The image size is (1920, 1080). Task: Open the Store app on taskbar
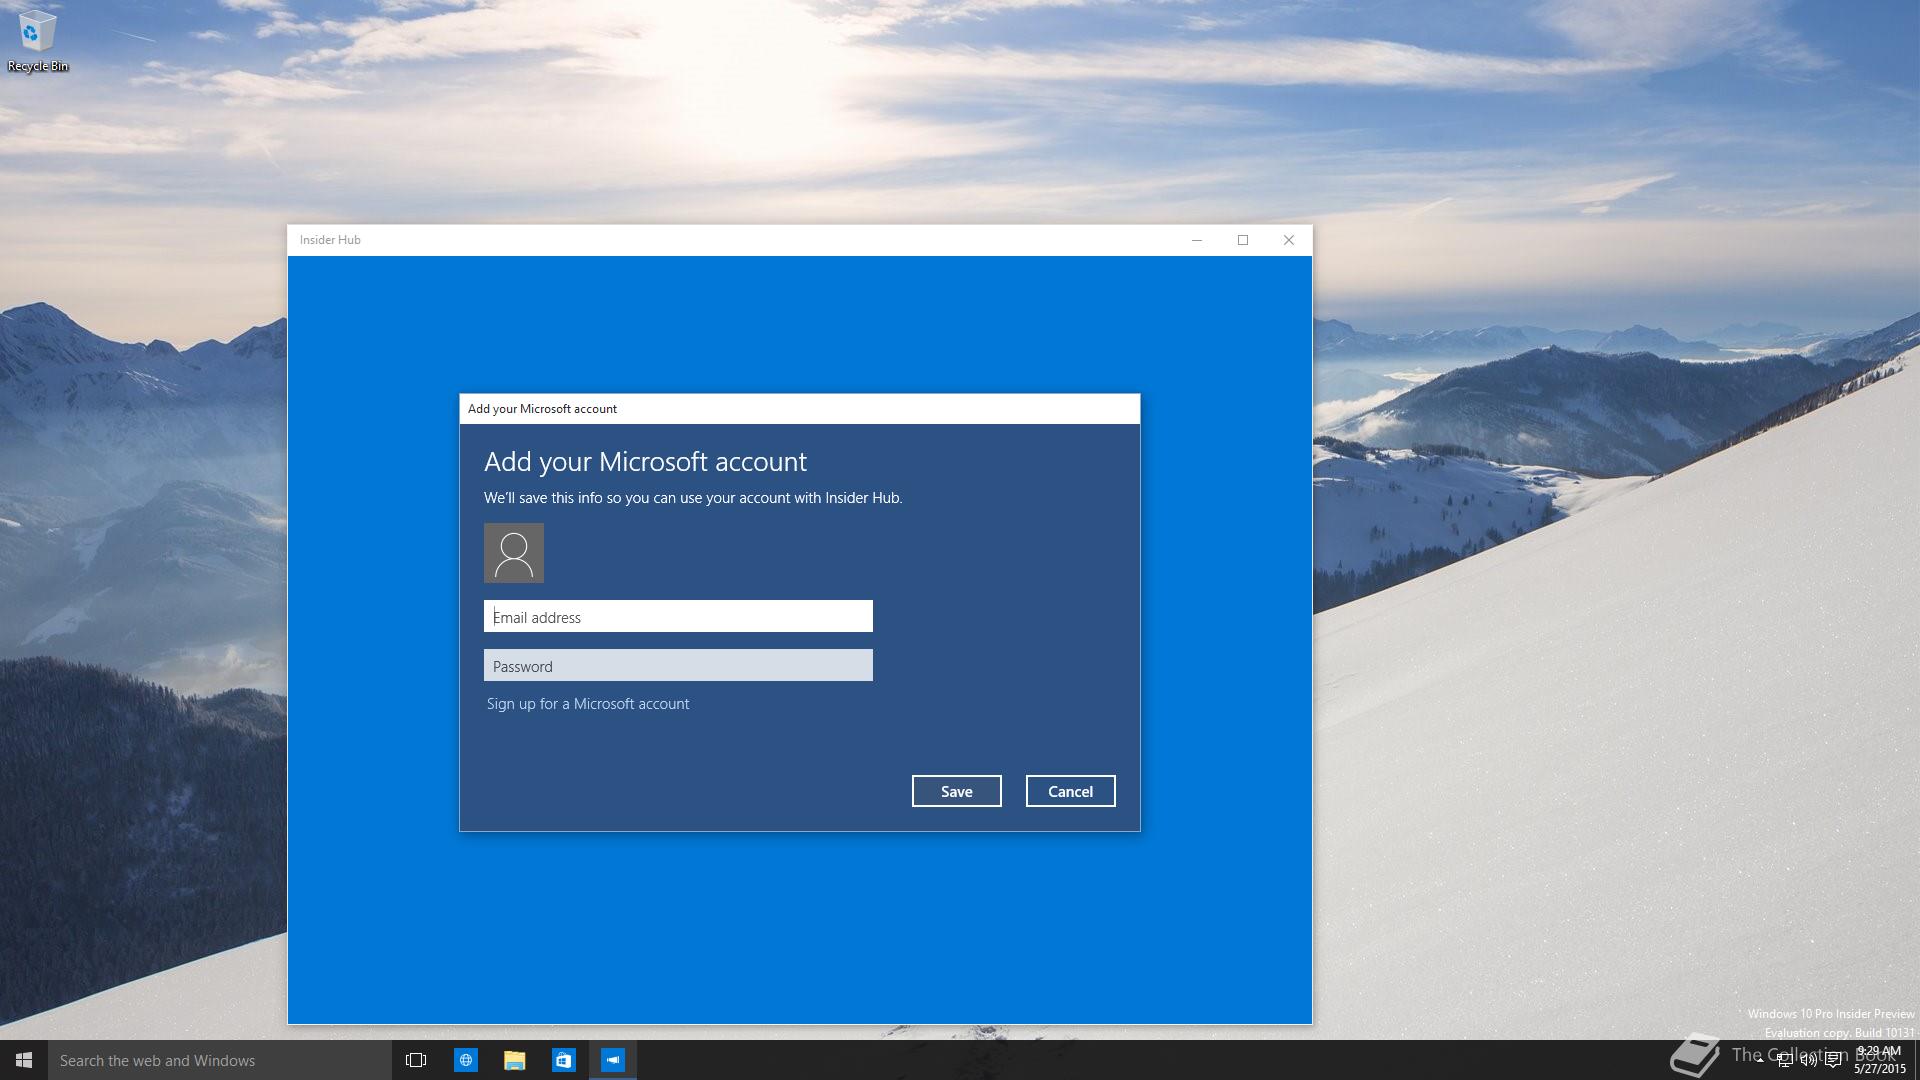click(563, 1060)
